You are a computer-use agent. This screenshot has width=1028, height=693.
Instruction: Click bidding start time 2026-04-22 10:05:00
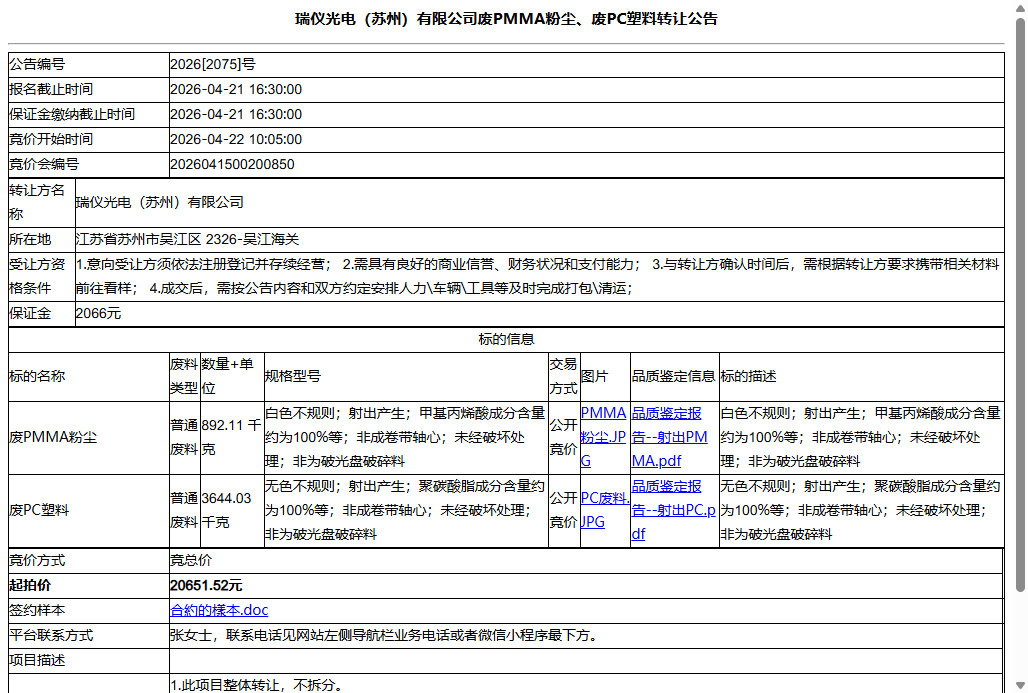236,139
